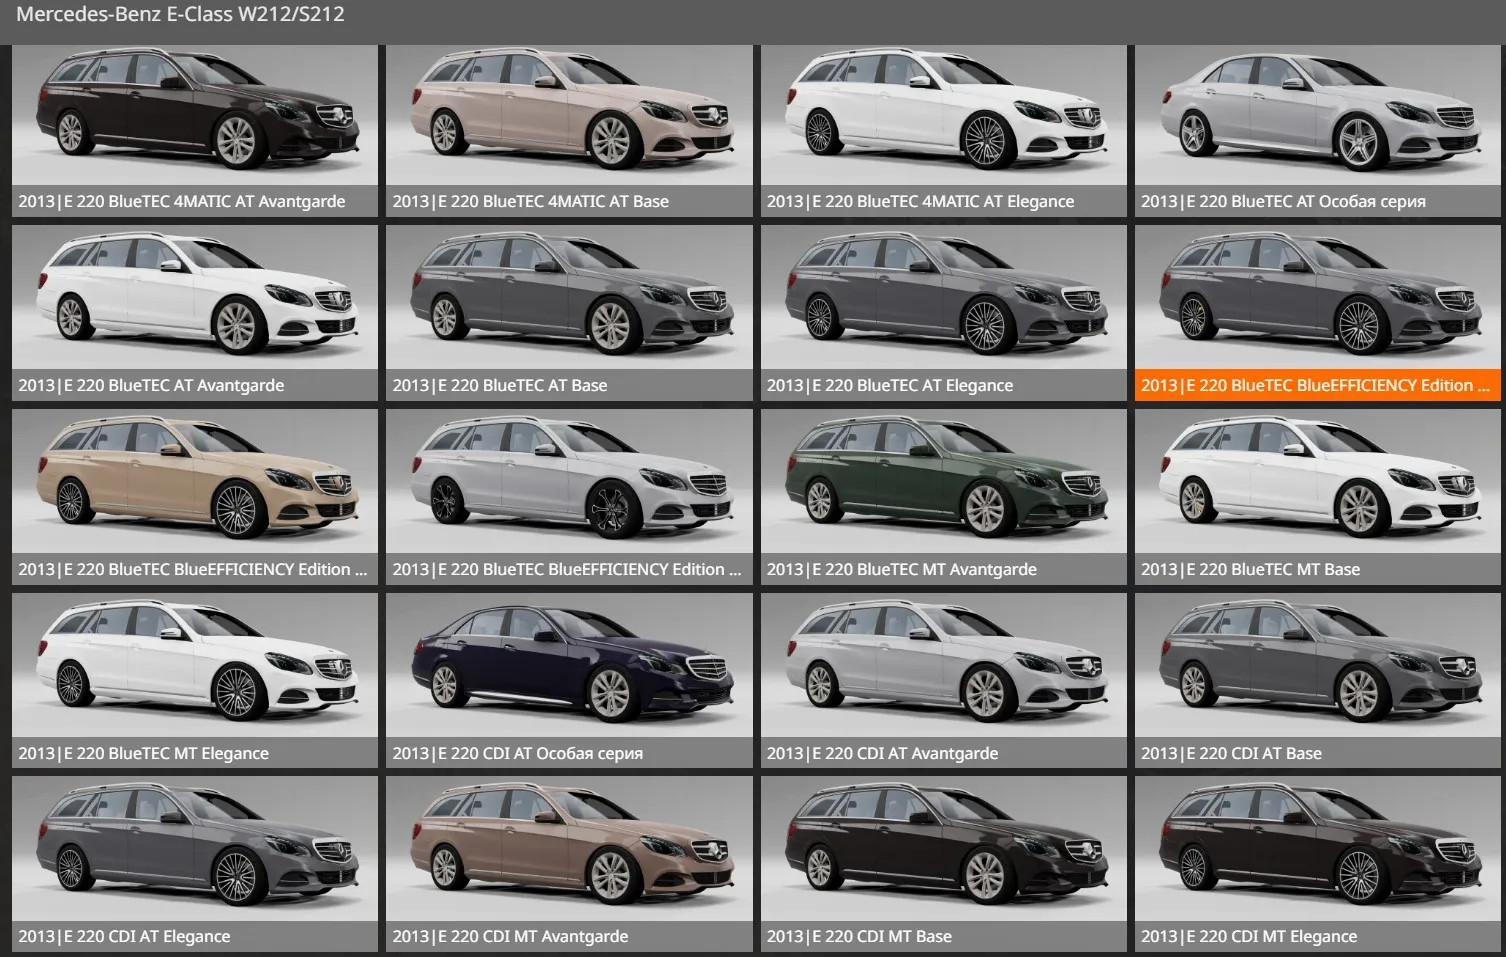Choose the E 220 BlueTEC MT Base

(x=1317, y=497)
